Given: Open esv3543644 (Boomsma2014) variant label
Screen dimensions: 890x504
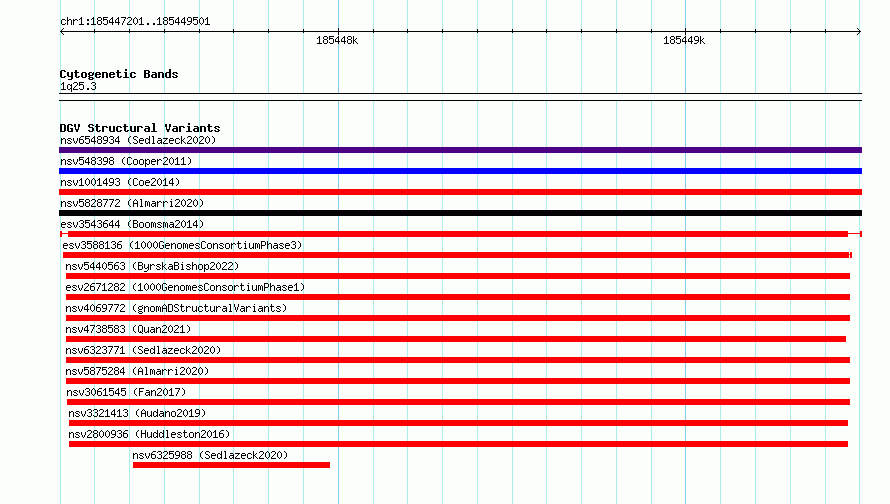Looking at the screenshot, I should click(x=132, y=224).
